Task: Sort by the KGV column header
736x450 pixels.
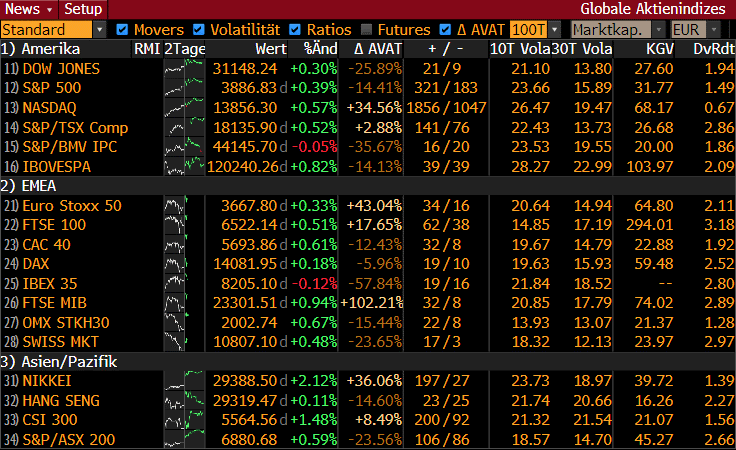Action: tap(660, 49)
